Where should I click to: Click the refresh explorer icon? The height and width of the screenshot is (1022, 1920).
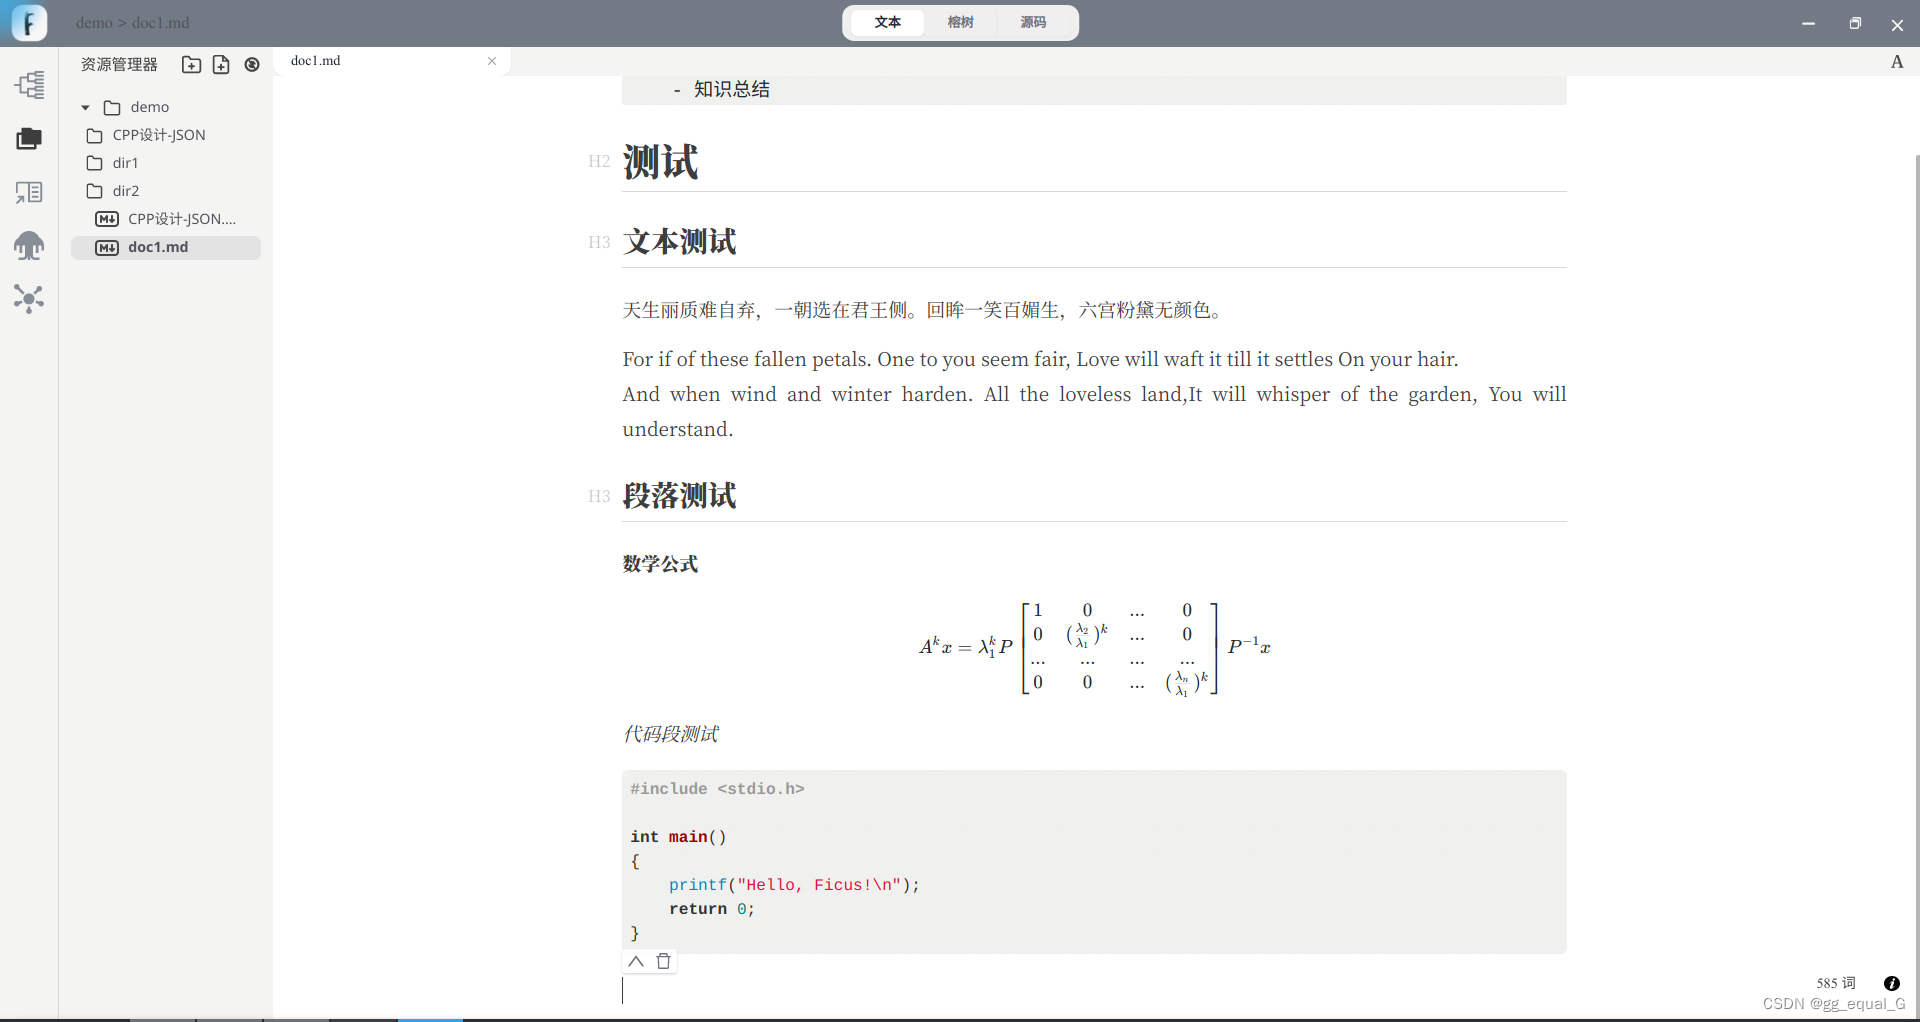pyautogui.click(x=252, y=64)
